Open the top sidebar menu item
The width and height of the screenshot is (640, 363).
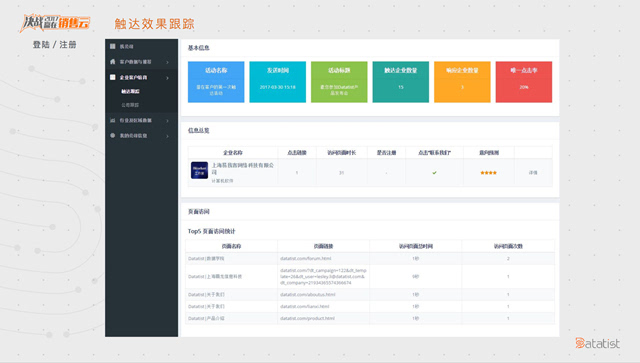pyautogui.click(x=141, y=47)
